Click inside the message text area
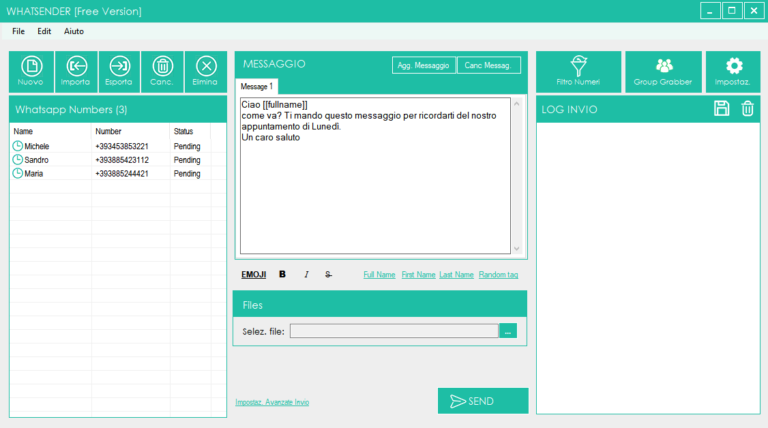The image size is (768, 428). click(x=375, y=176)
